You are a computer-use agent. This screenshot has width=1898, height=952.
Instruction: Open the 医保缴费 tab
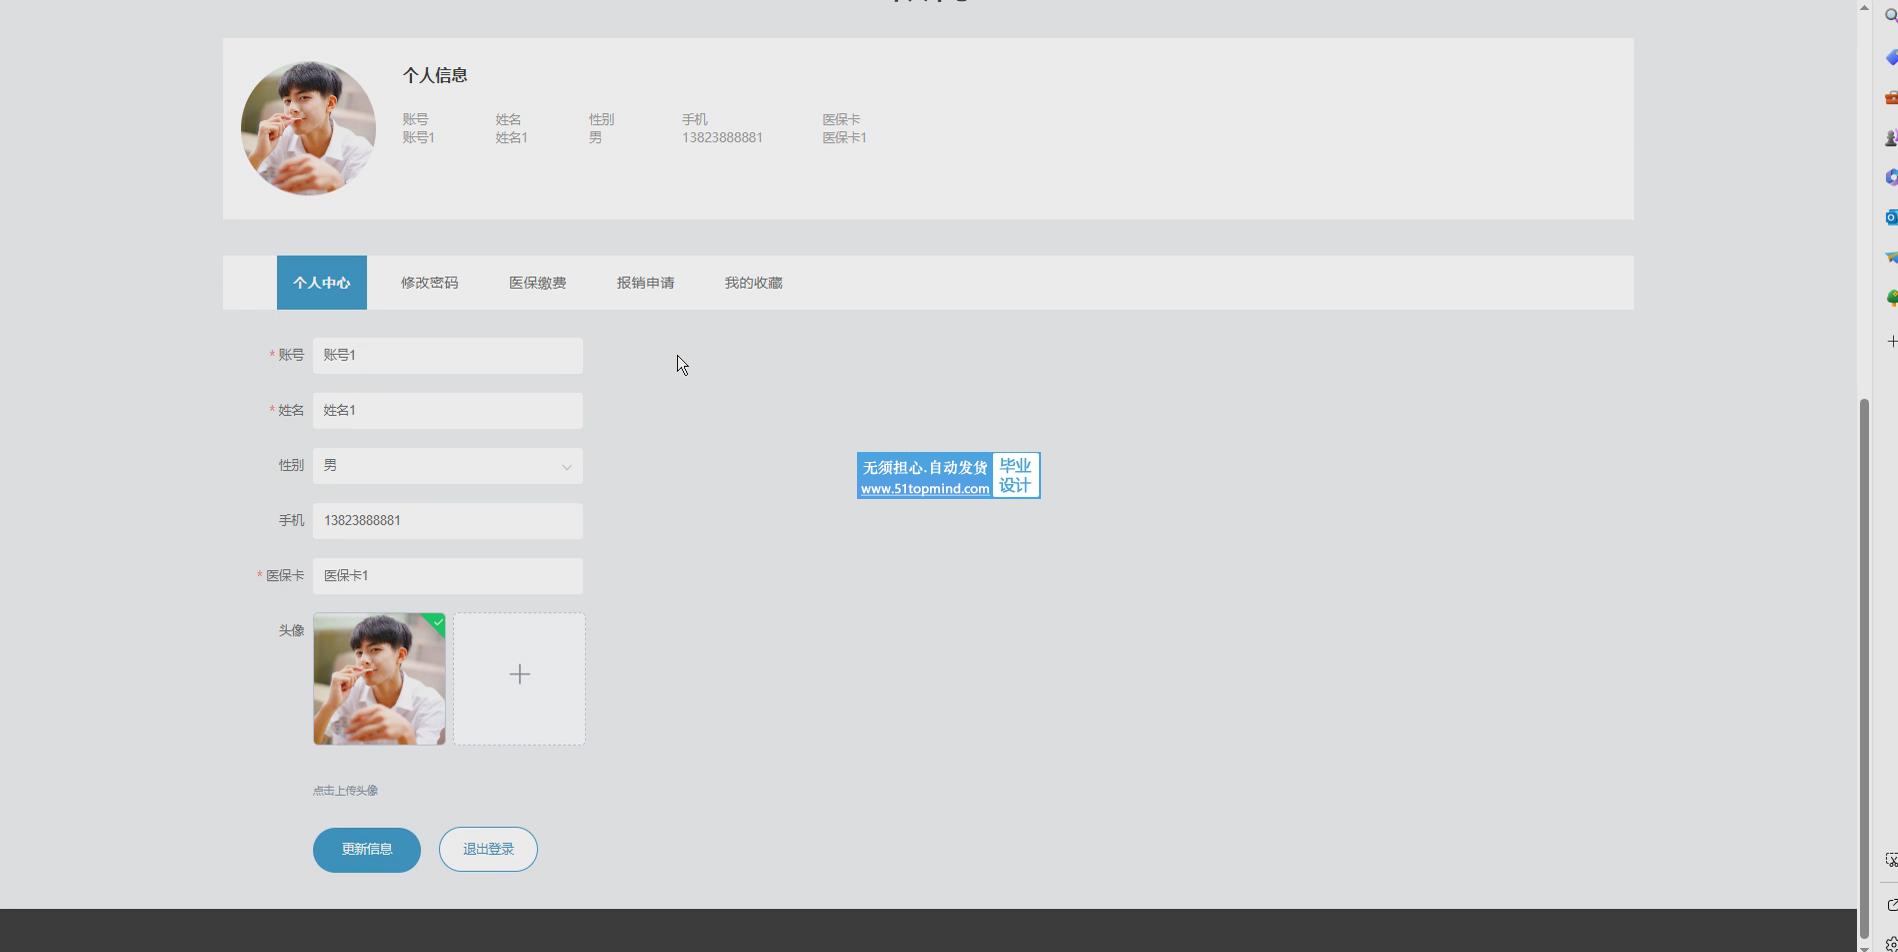point(537,283)
